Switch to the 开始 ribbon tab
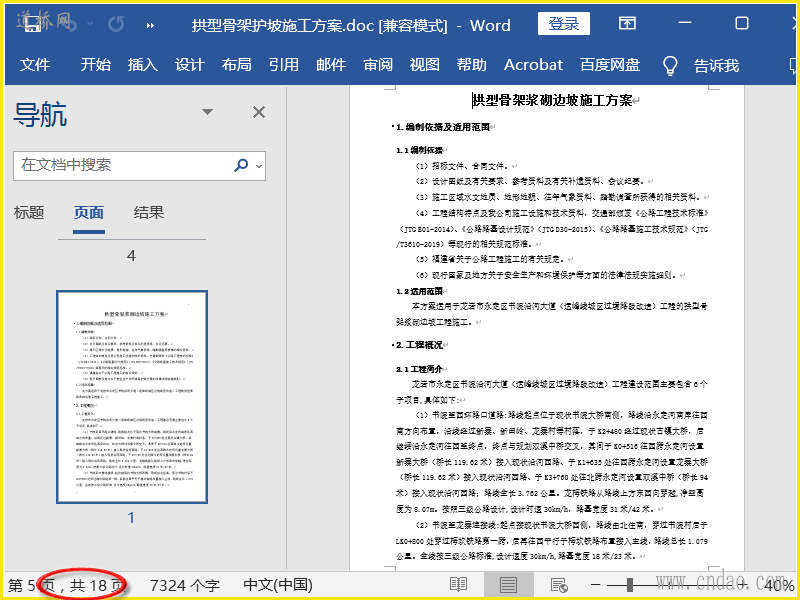Image resolution: width=800 pixels, height=600 pixels. pyautogui.click(x=95, y=65)
